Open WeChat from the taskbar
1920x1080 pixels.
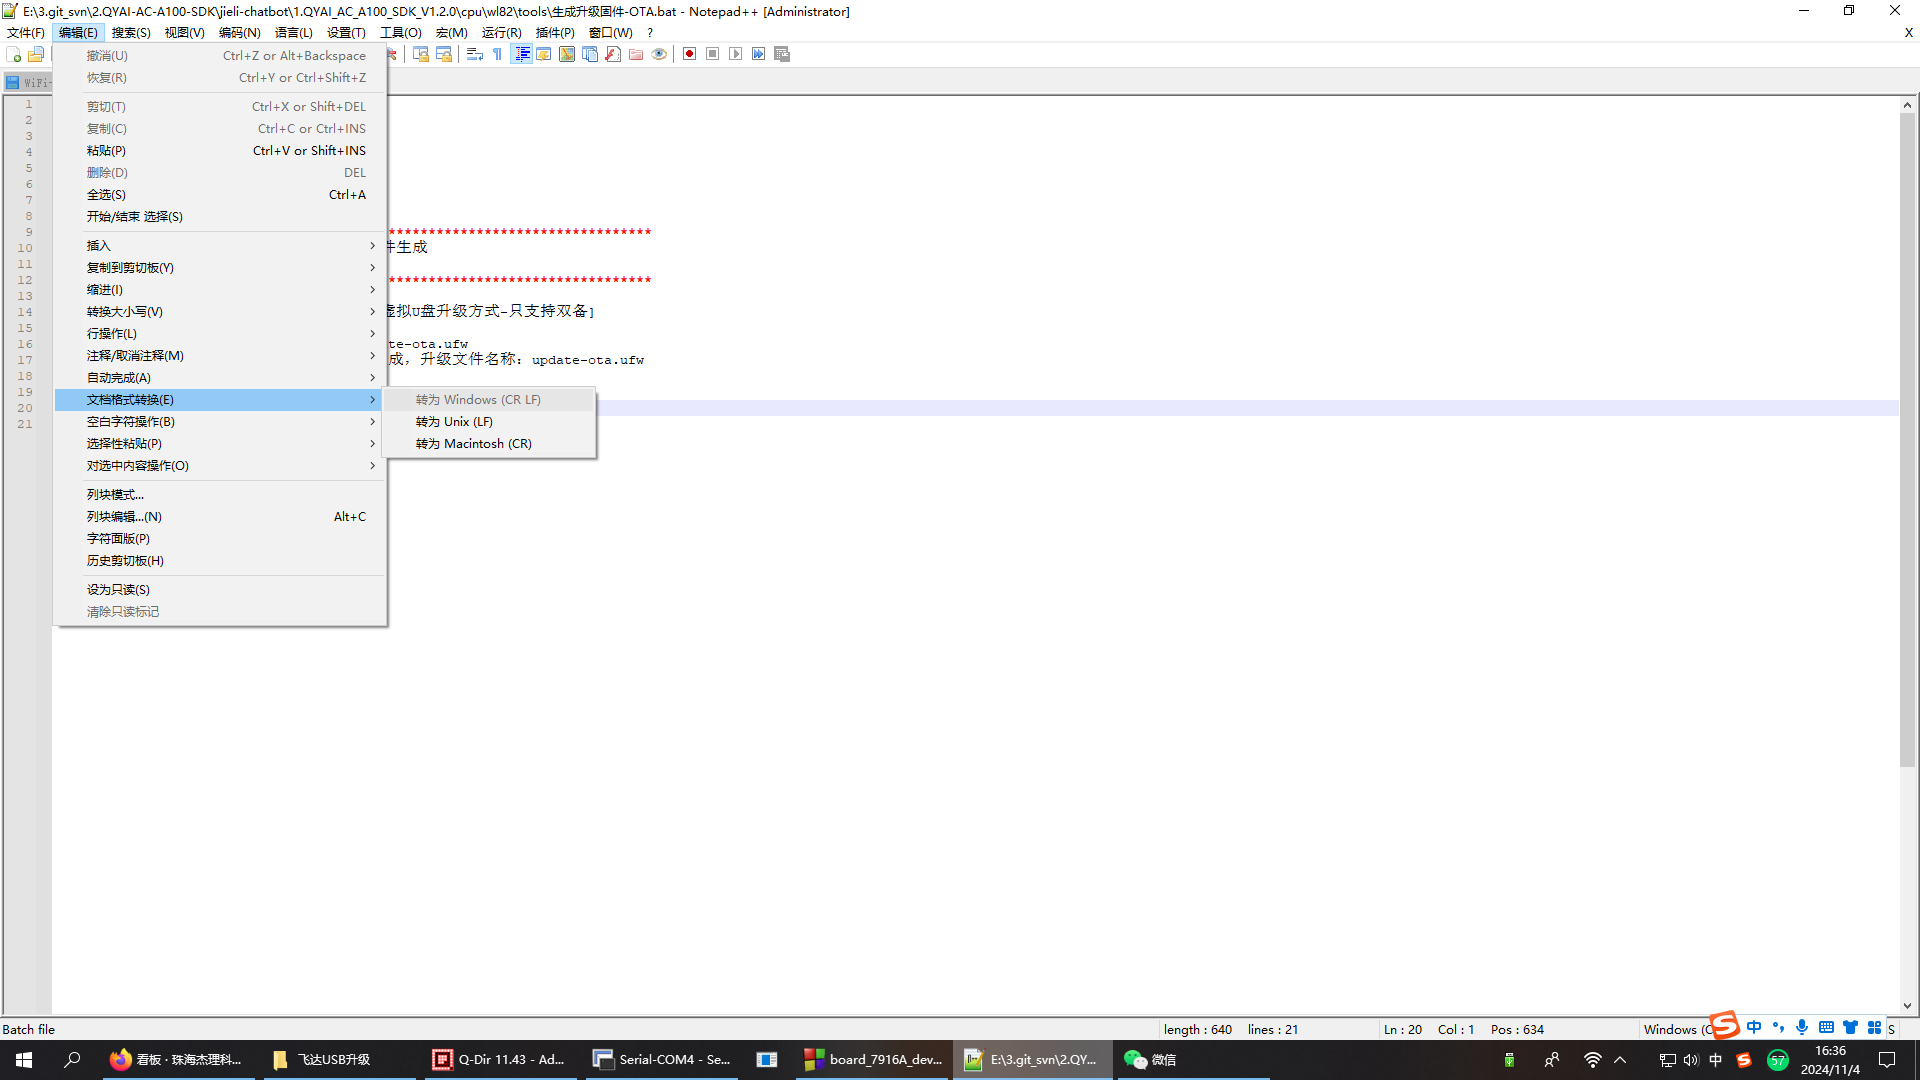1150,1060
